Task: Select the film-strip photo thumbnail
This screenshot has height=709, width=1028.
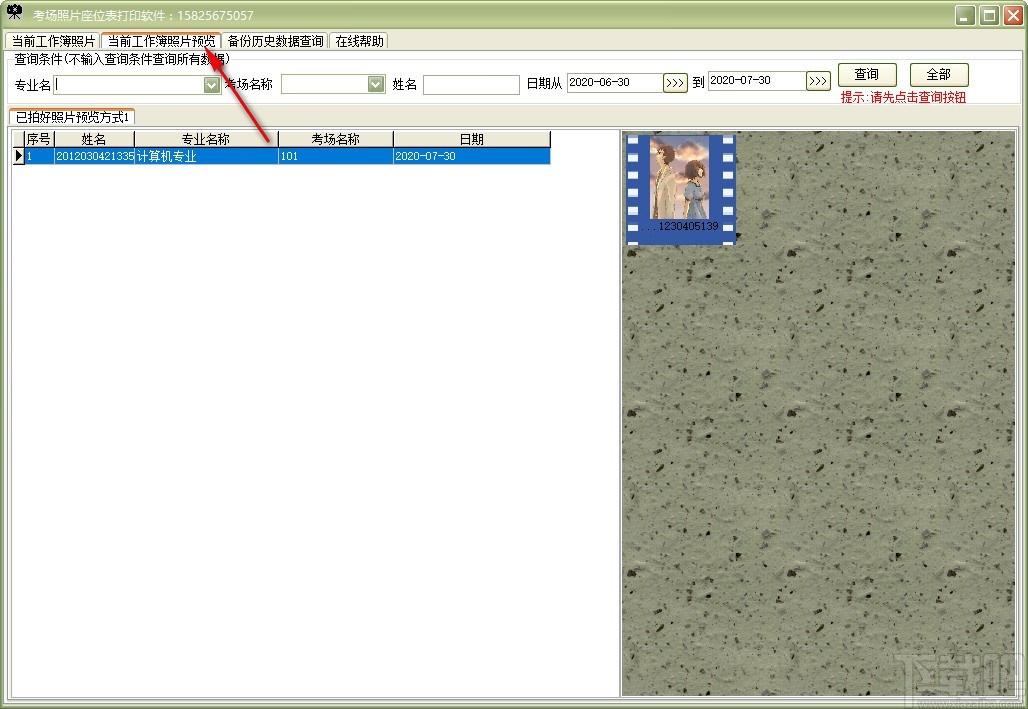Action: pyautogui.click(x=681, y=190)
